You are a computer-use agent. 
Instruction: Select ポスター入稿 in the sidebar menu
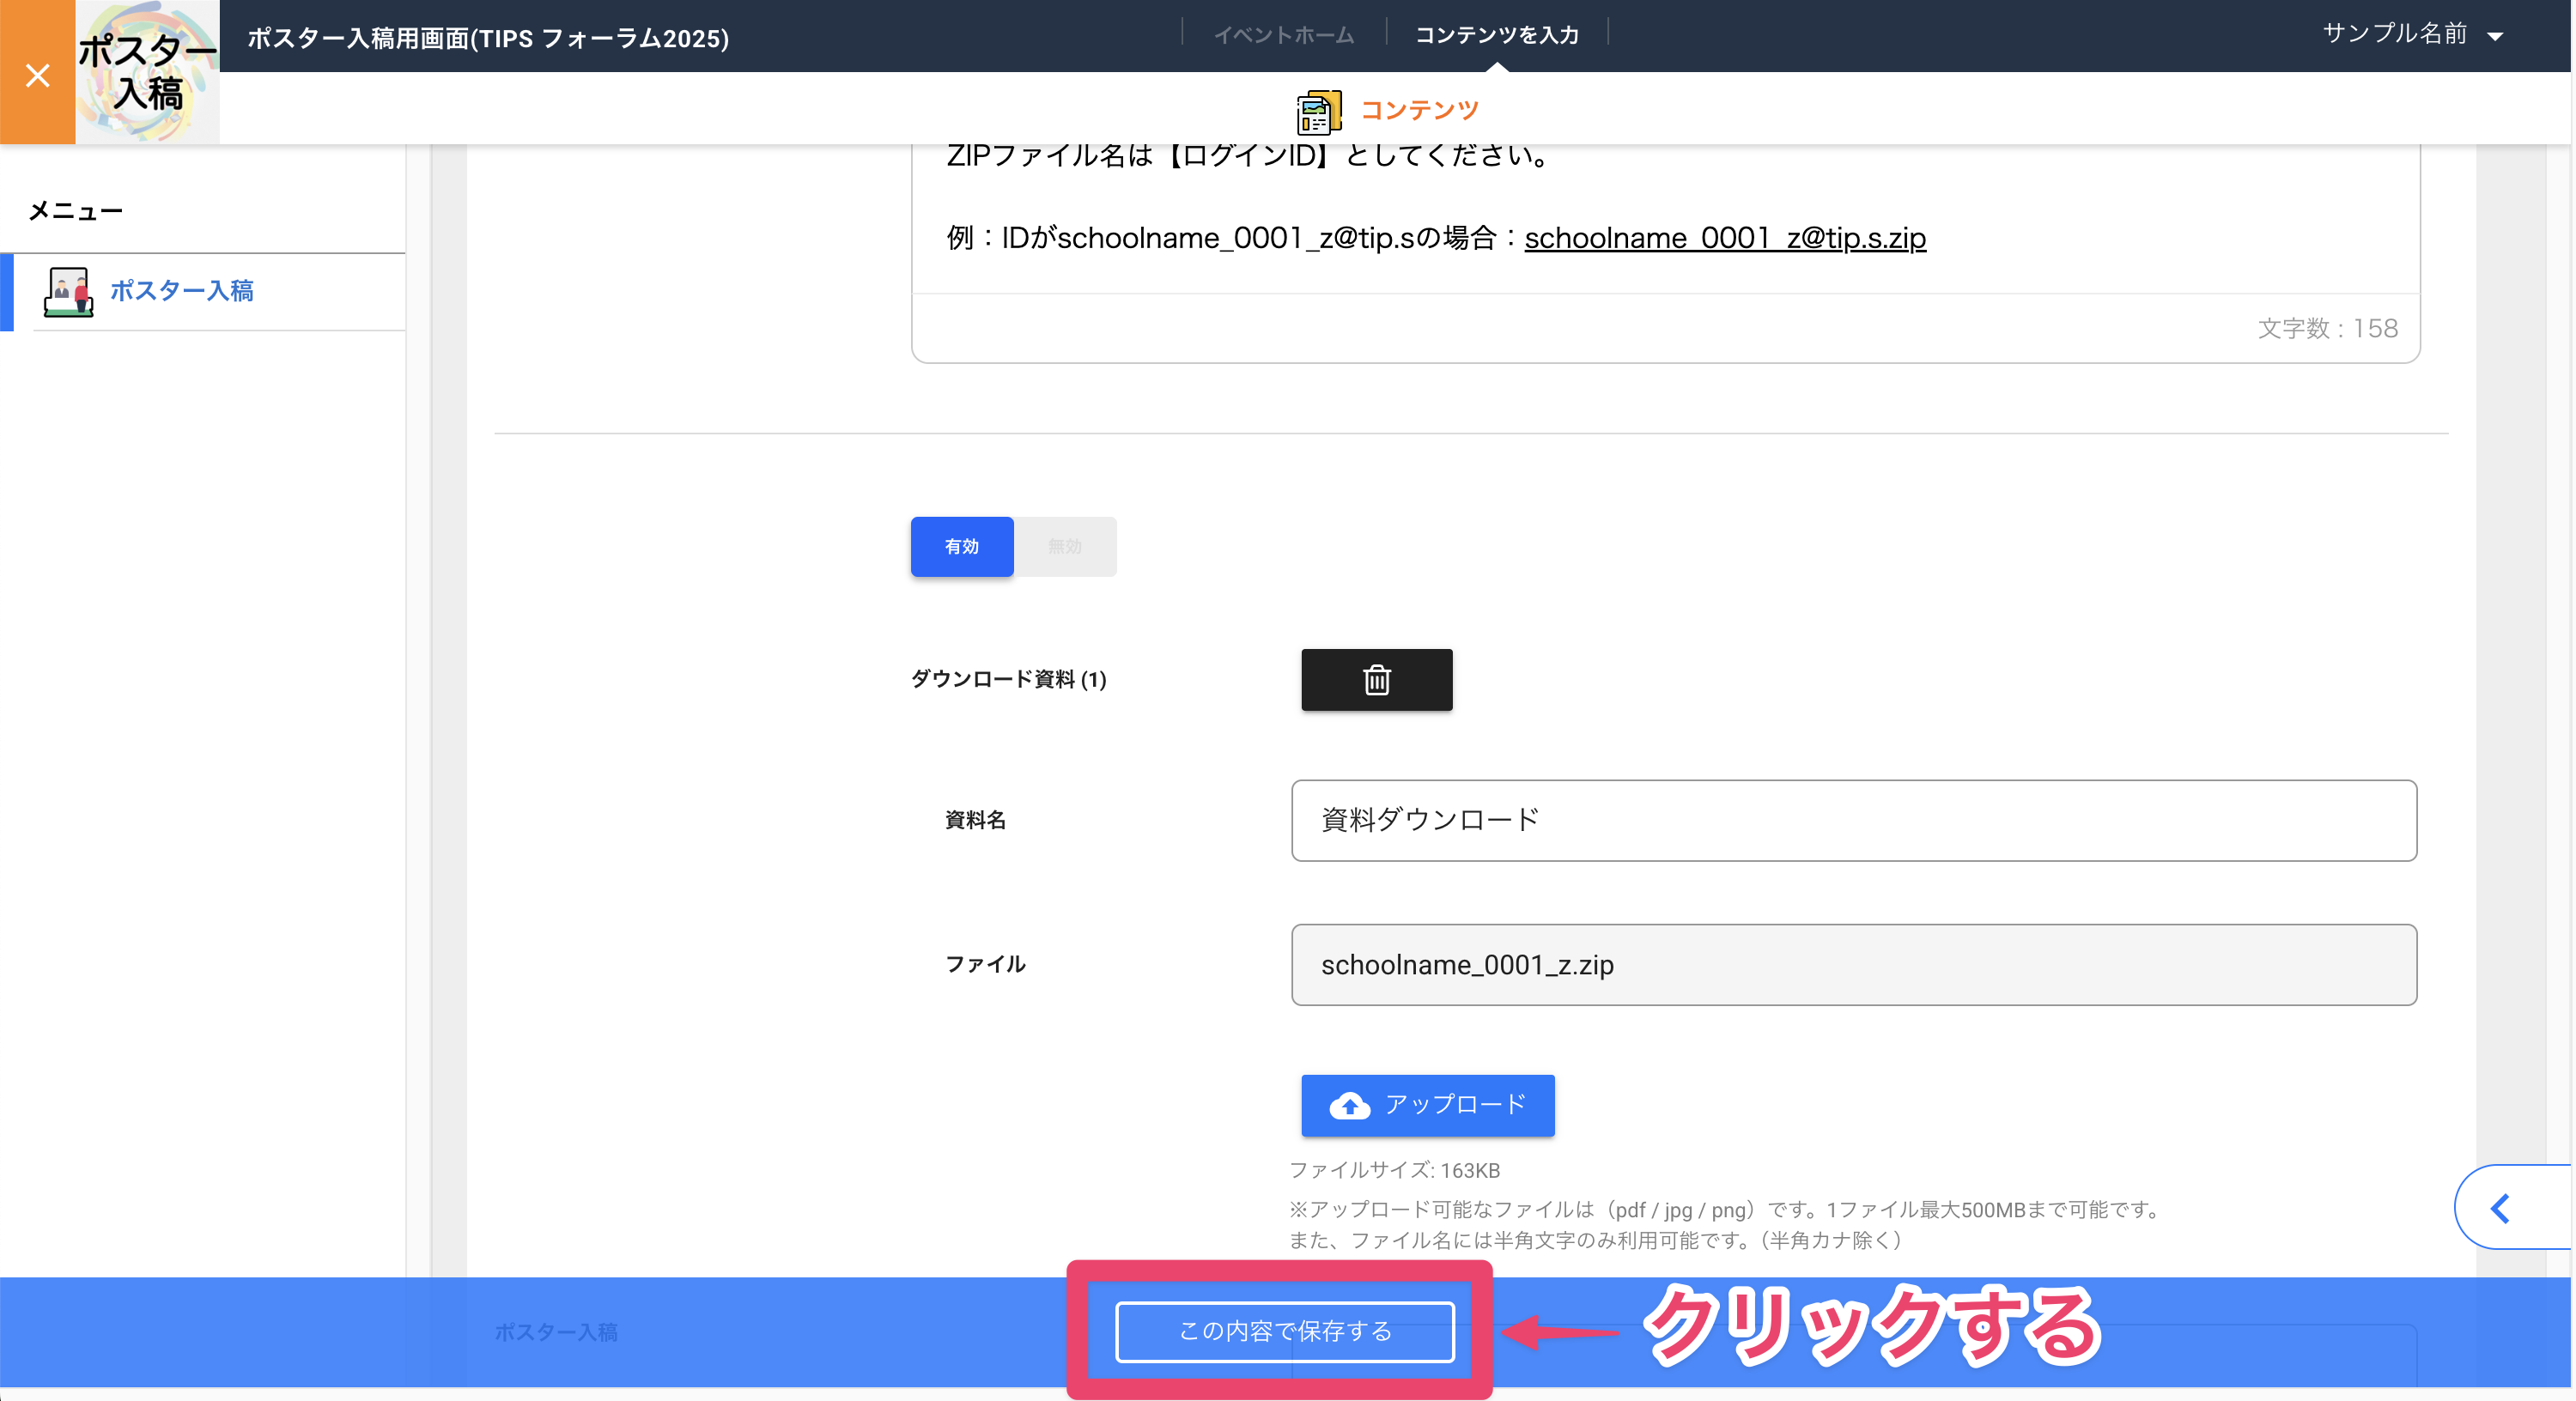182,291
